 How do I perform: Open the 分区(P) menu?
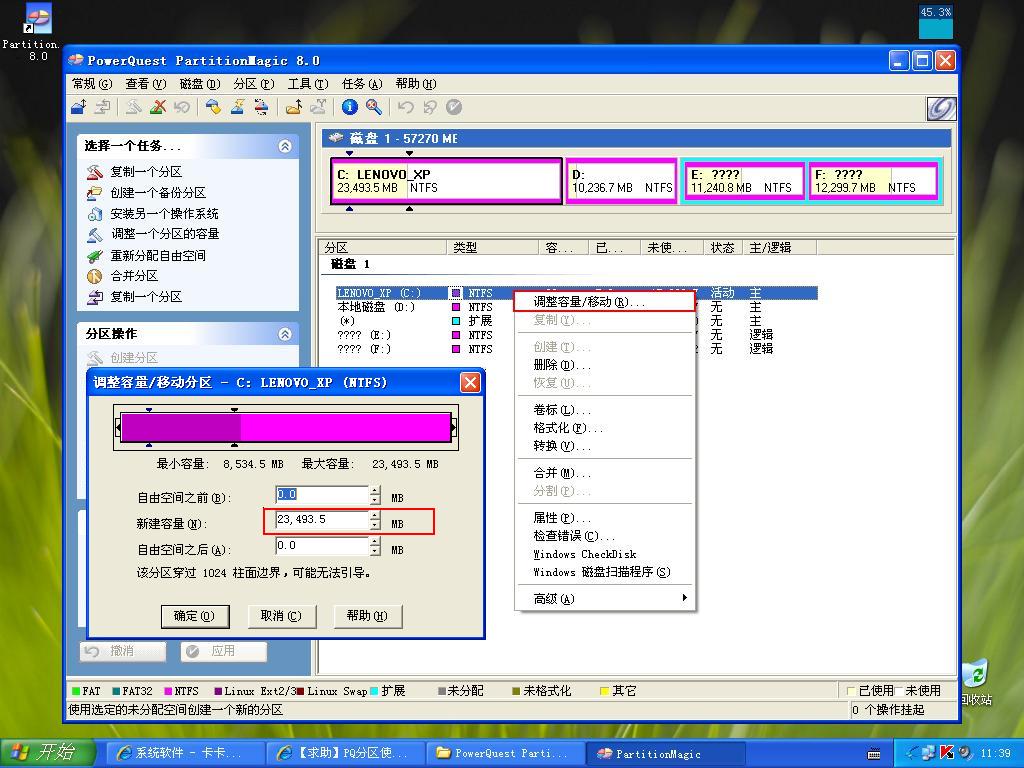[253, 84]
